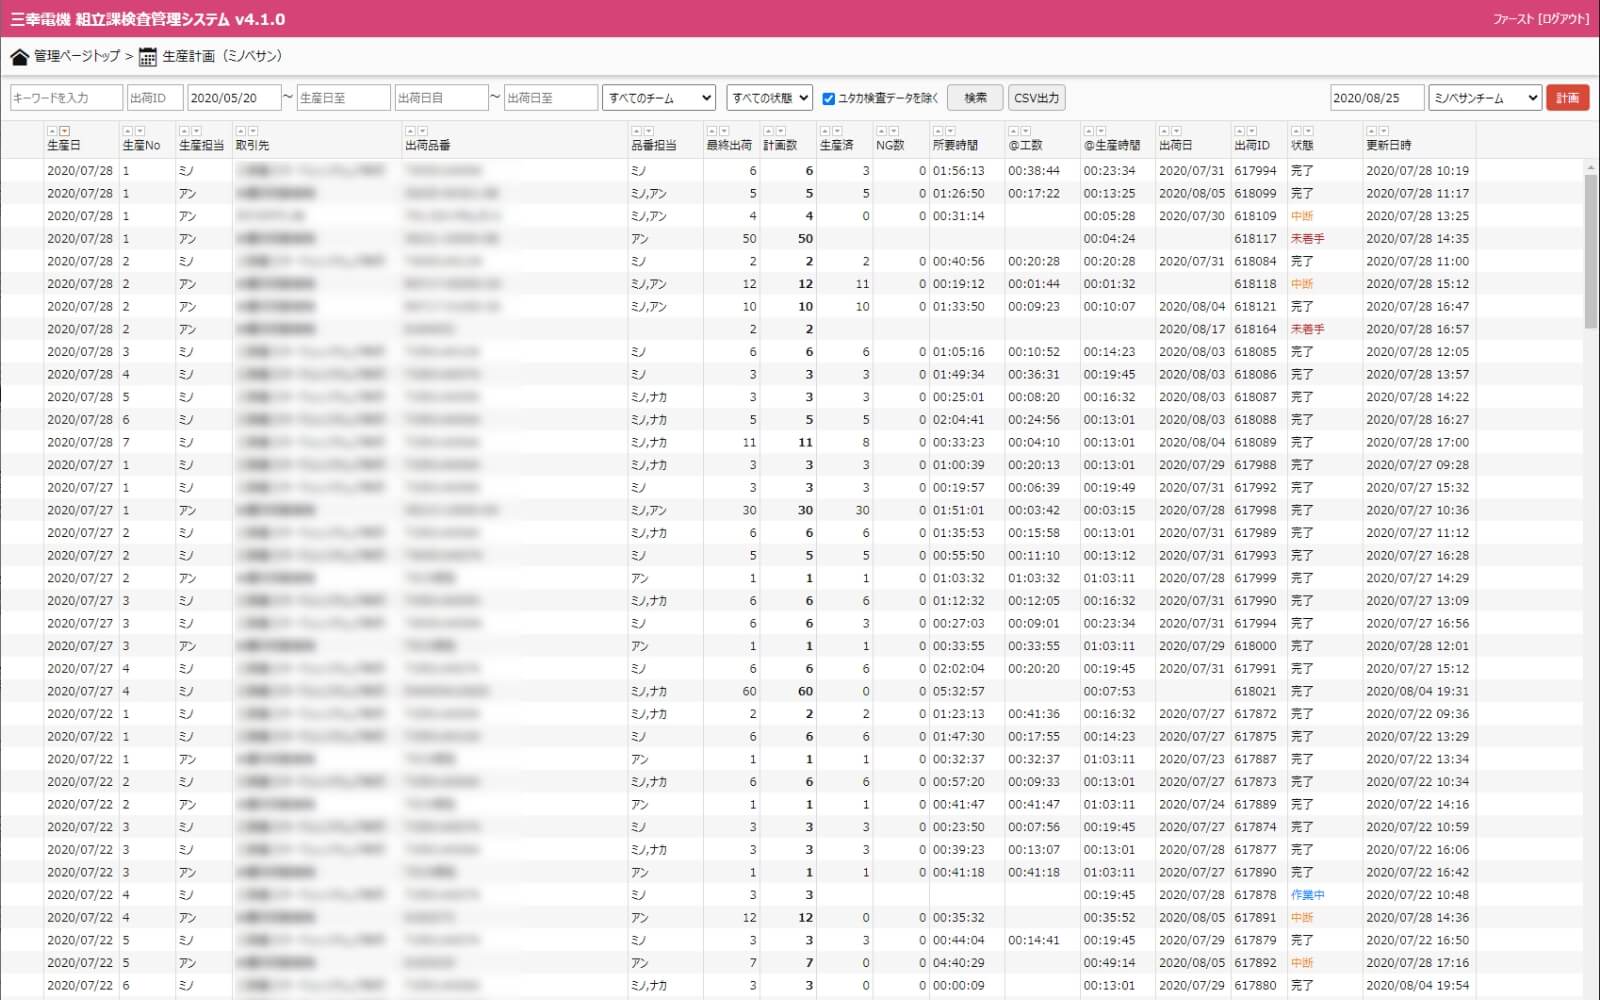Go to 管理ページトップ breadcrumb link

click(77, 56)
